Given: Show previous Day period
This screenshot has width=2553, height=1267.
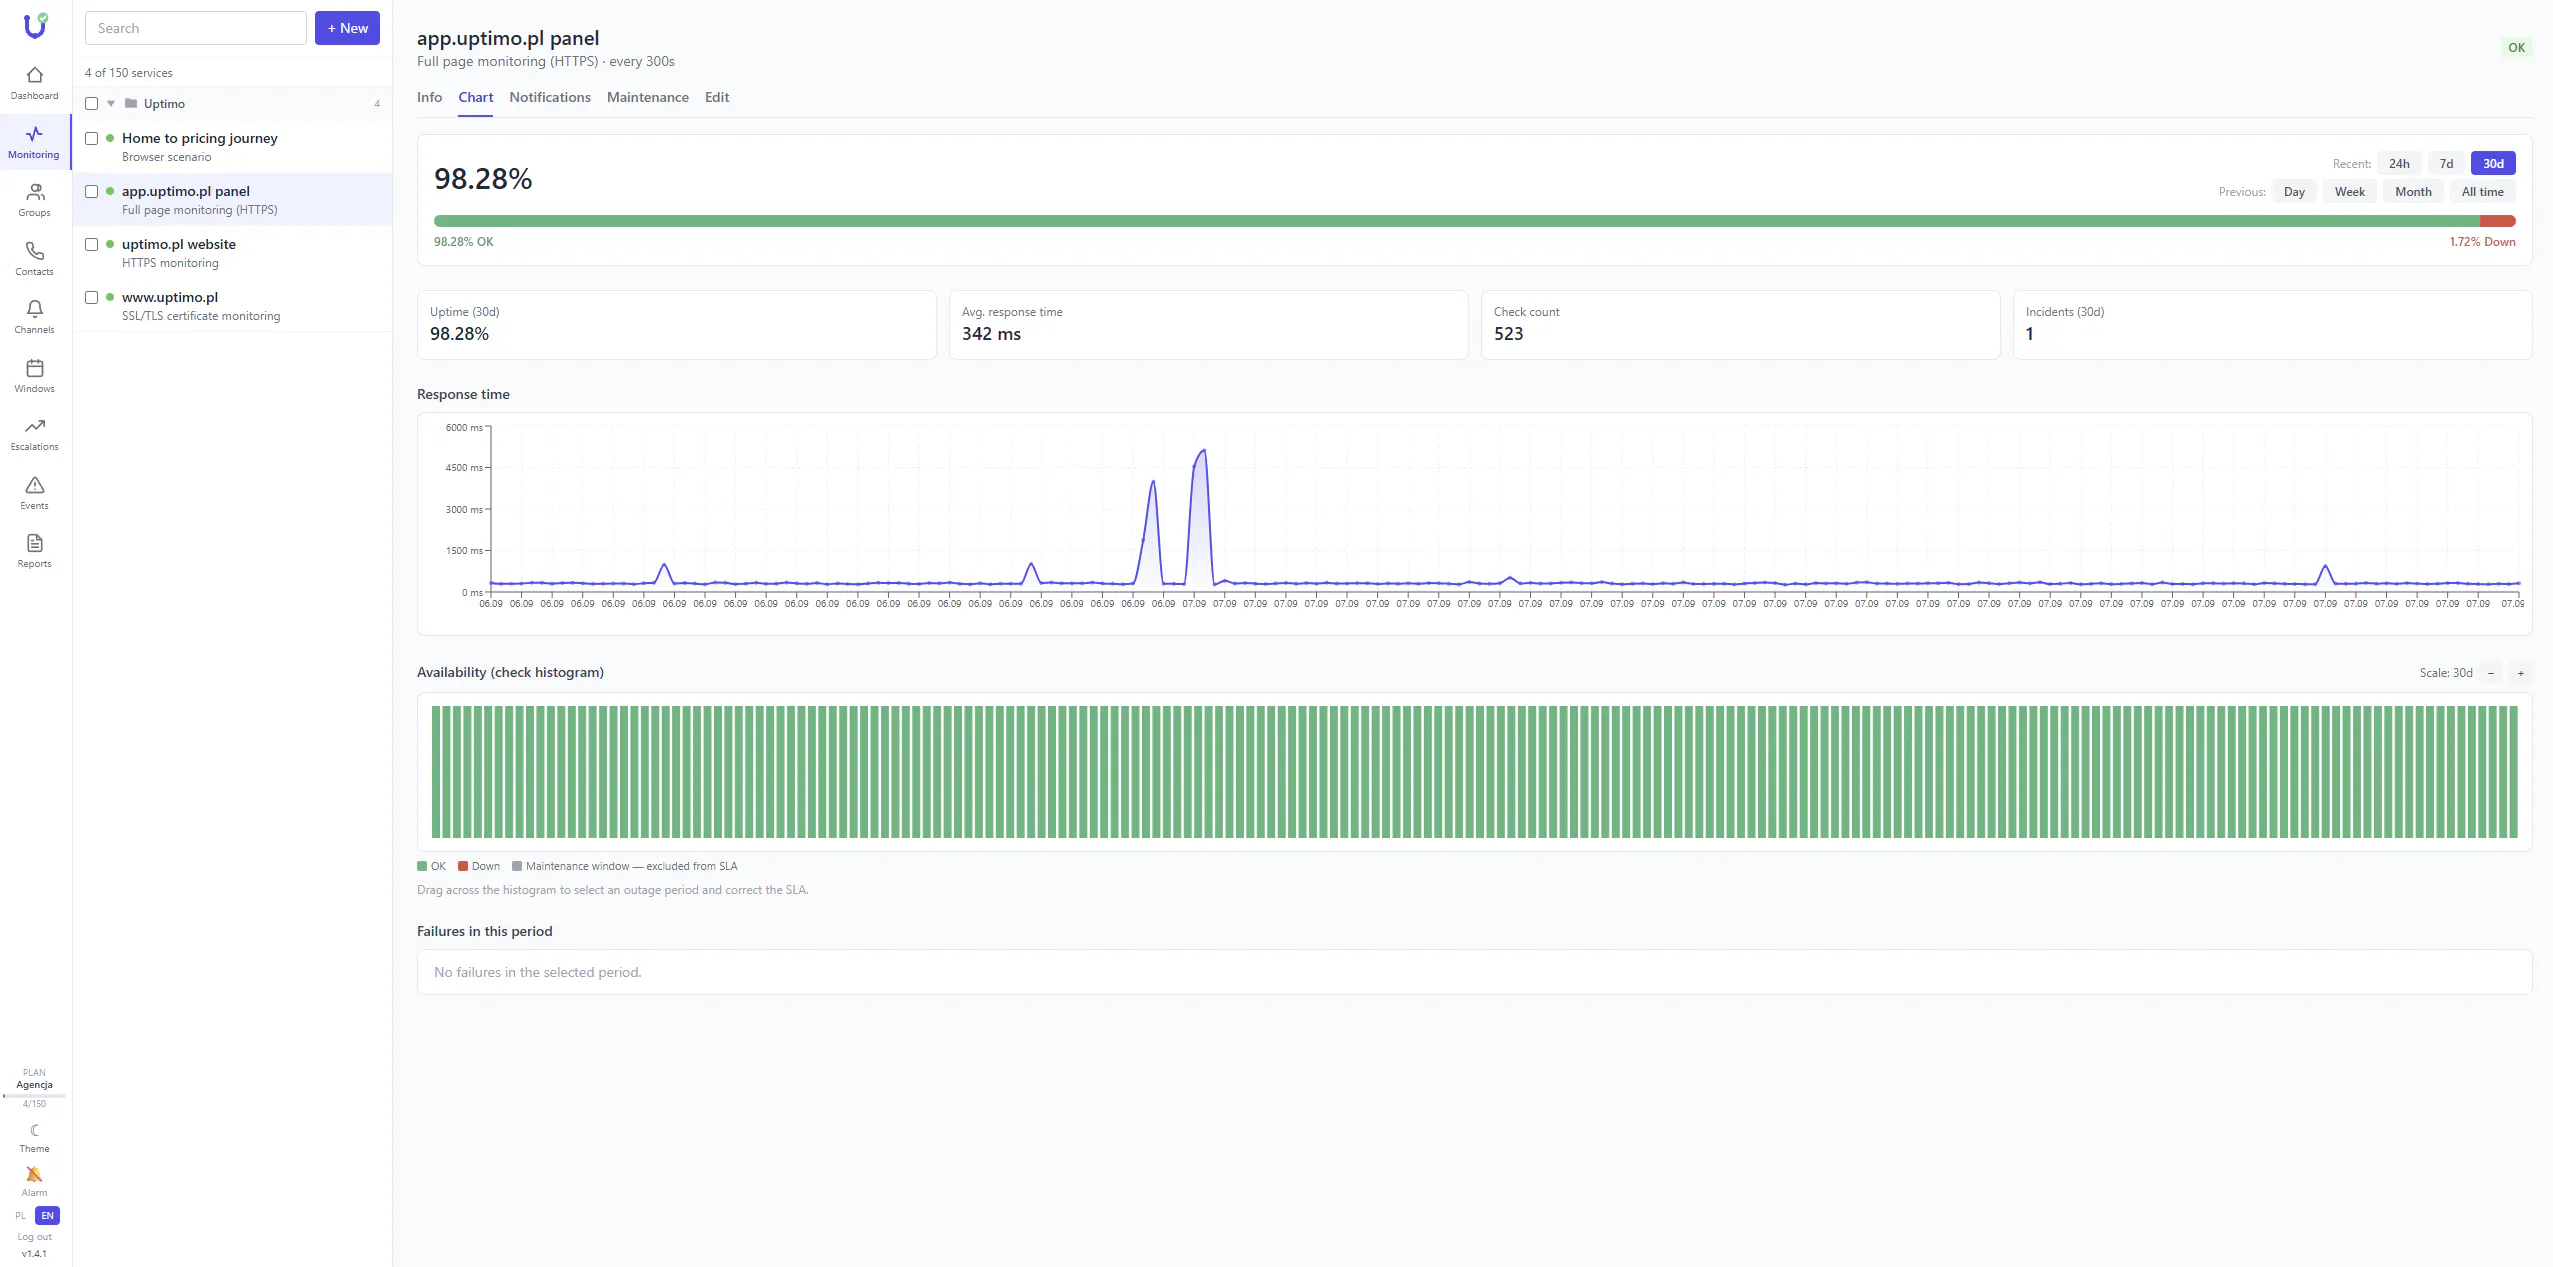Looking at the screenshot, I should point(2294,192).
